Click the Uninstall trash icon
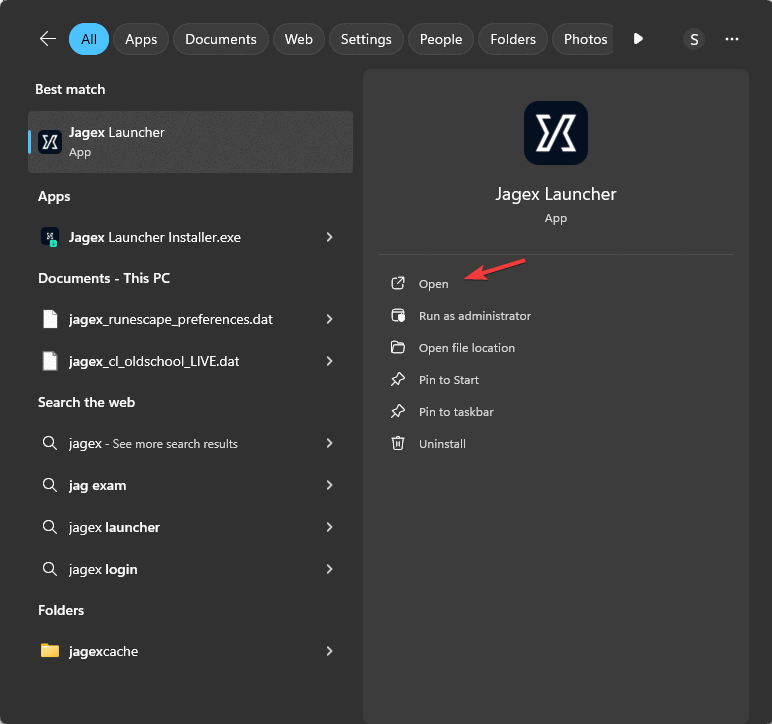Image resolution: width=772 pixels, height=724 pixels. pos(398,443)
